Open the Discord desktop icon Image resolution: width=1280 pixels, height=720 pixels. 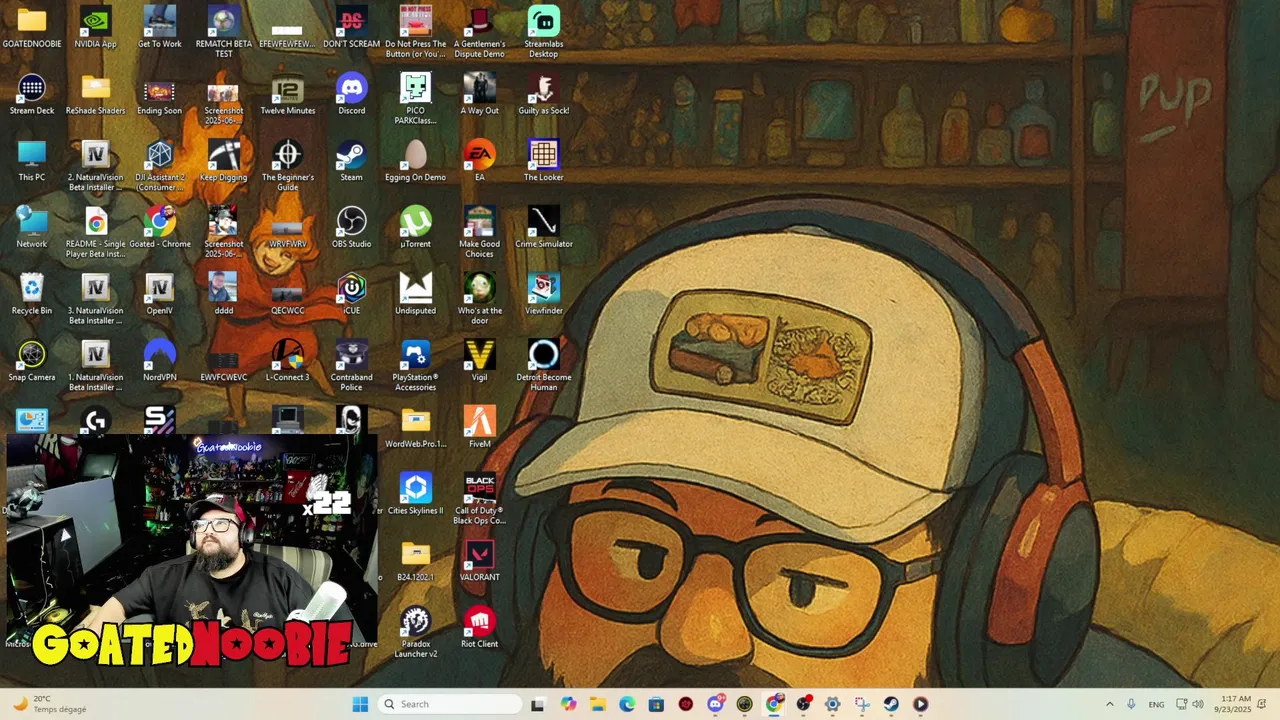click(x=351, y=95)
